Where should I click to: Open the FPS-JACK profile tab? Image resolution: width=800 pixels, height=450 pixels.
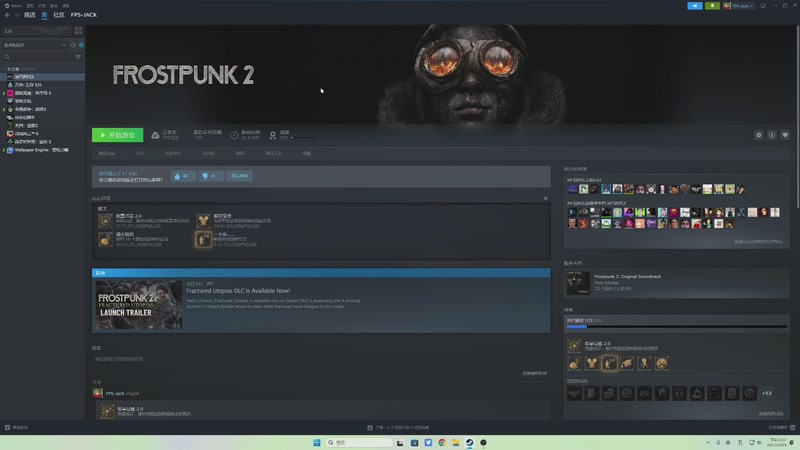(x=84, y=15)
